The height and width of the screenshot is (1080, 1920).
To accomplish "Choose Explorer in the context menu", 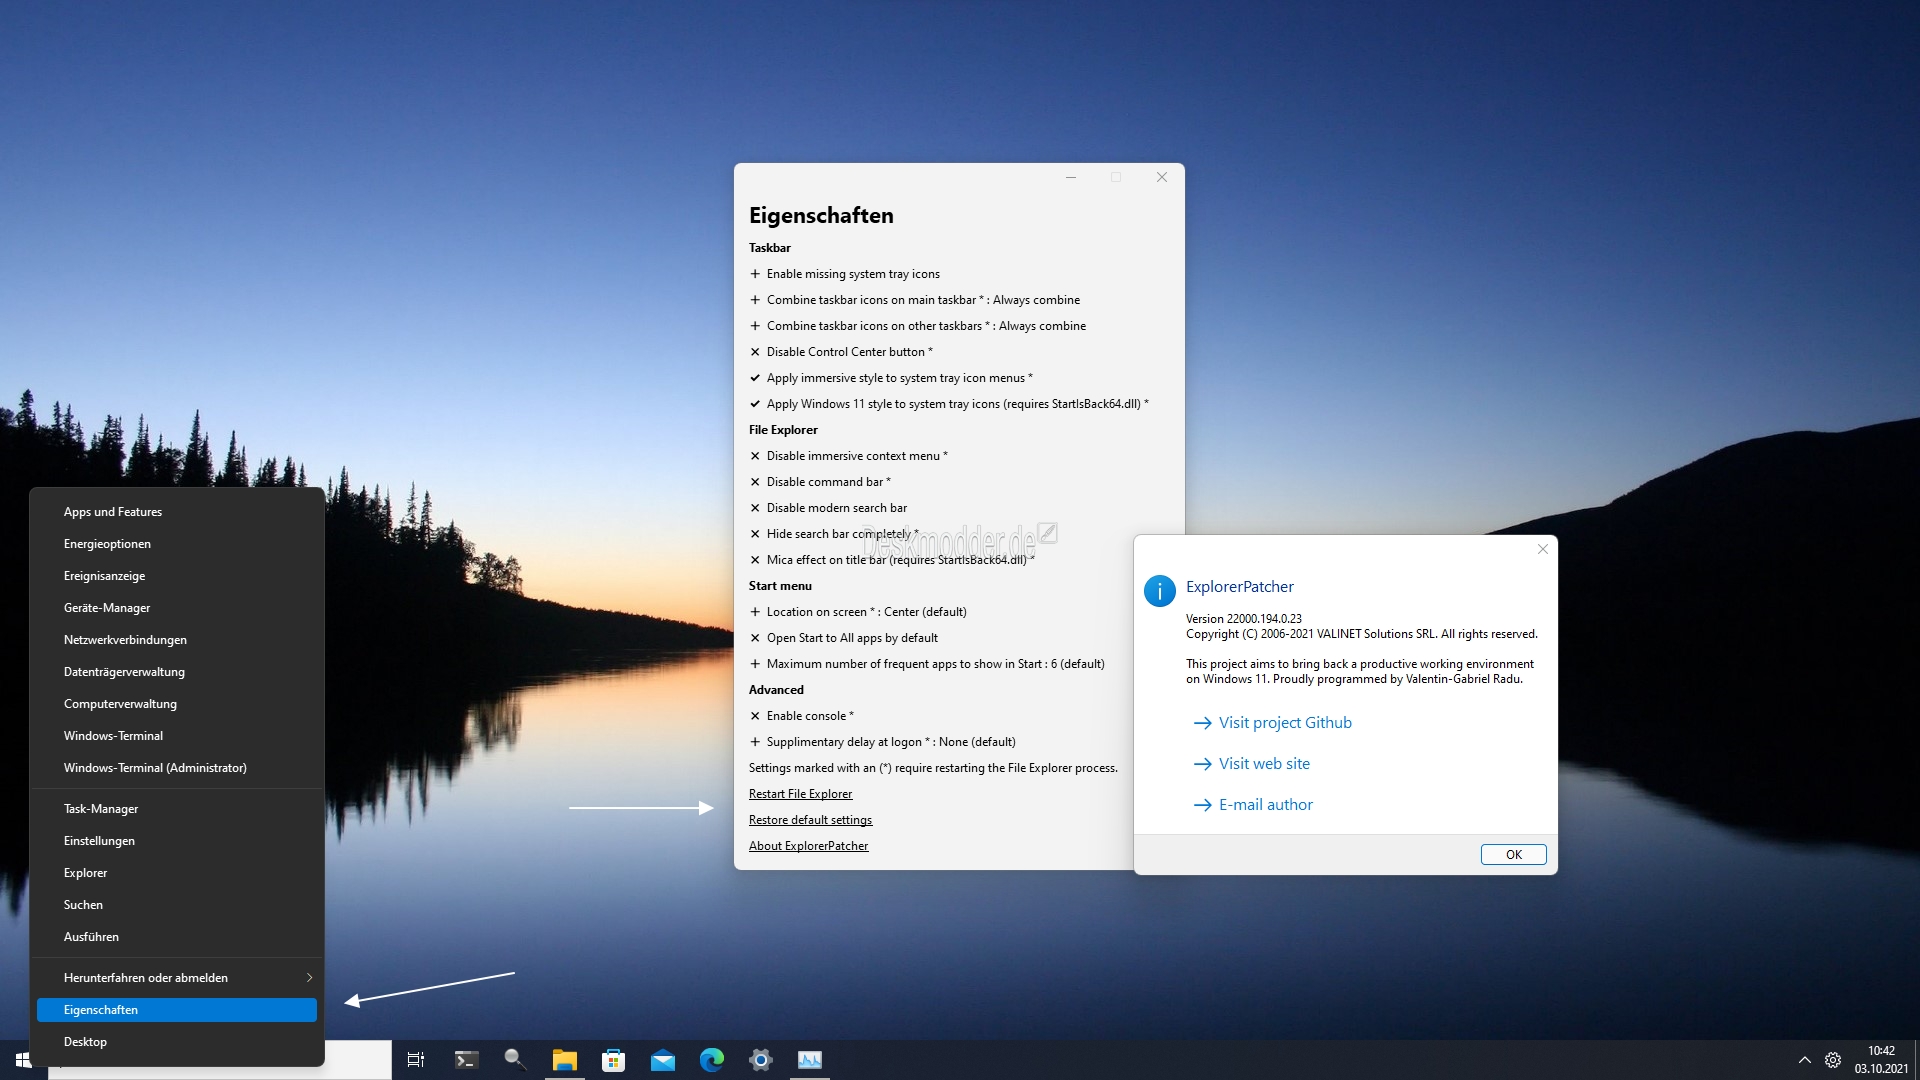I will tap(177, 873).
